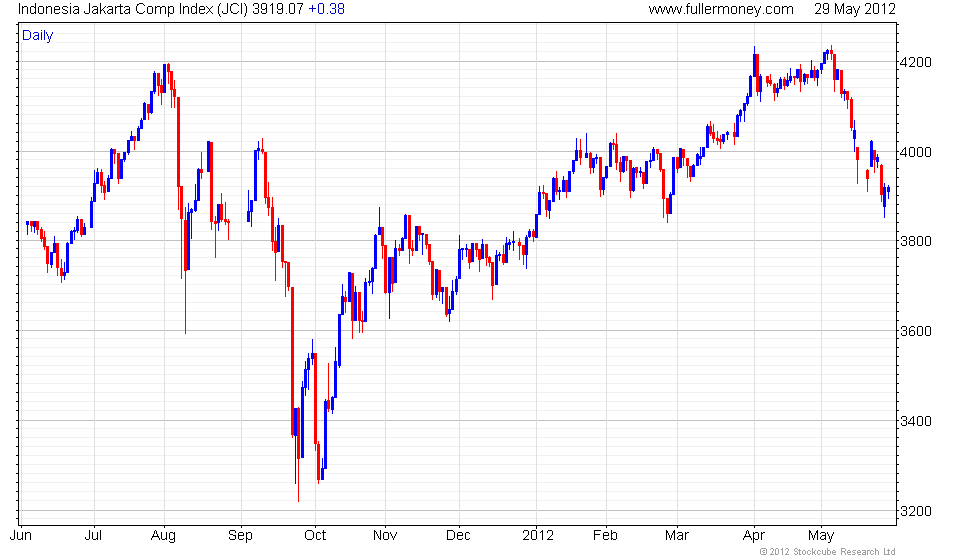Click the Stockcube Research Ltd copyright text
Screen dimensions: 980x560
coord(828,552)
